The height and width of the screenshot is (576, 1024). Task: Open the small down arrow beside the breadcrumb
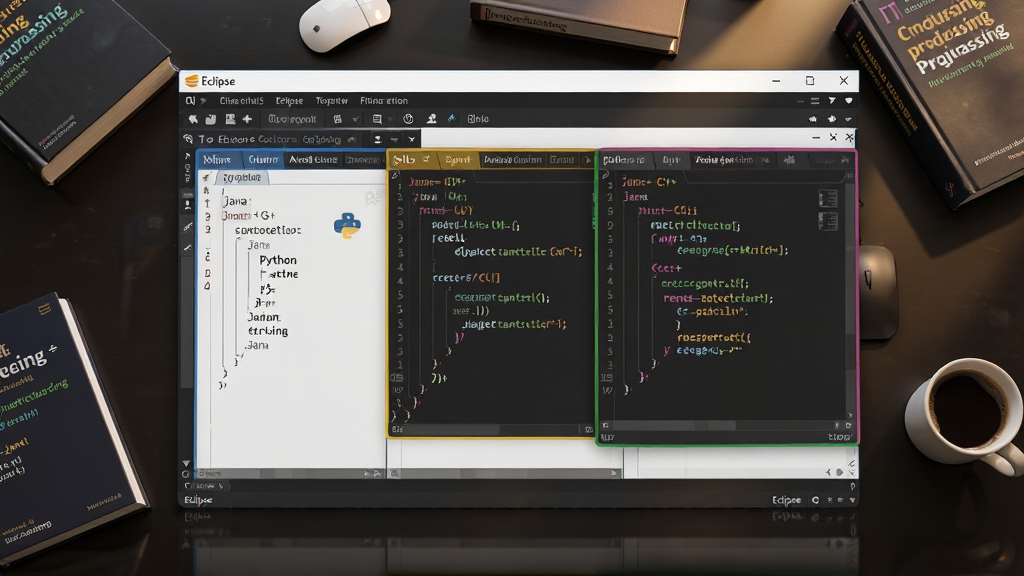394,139
